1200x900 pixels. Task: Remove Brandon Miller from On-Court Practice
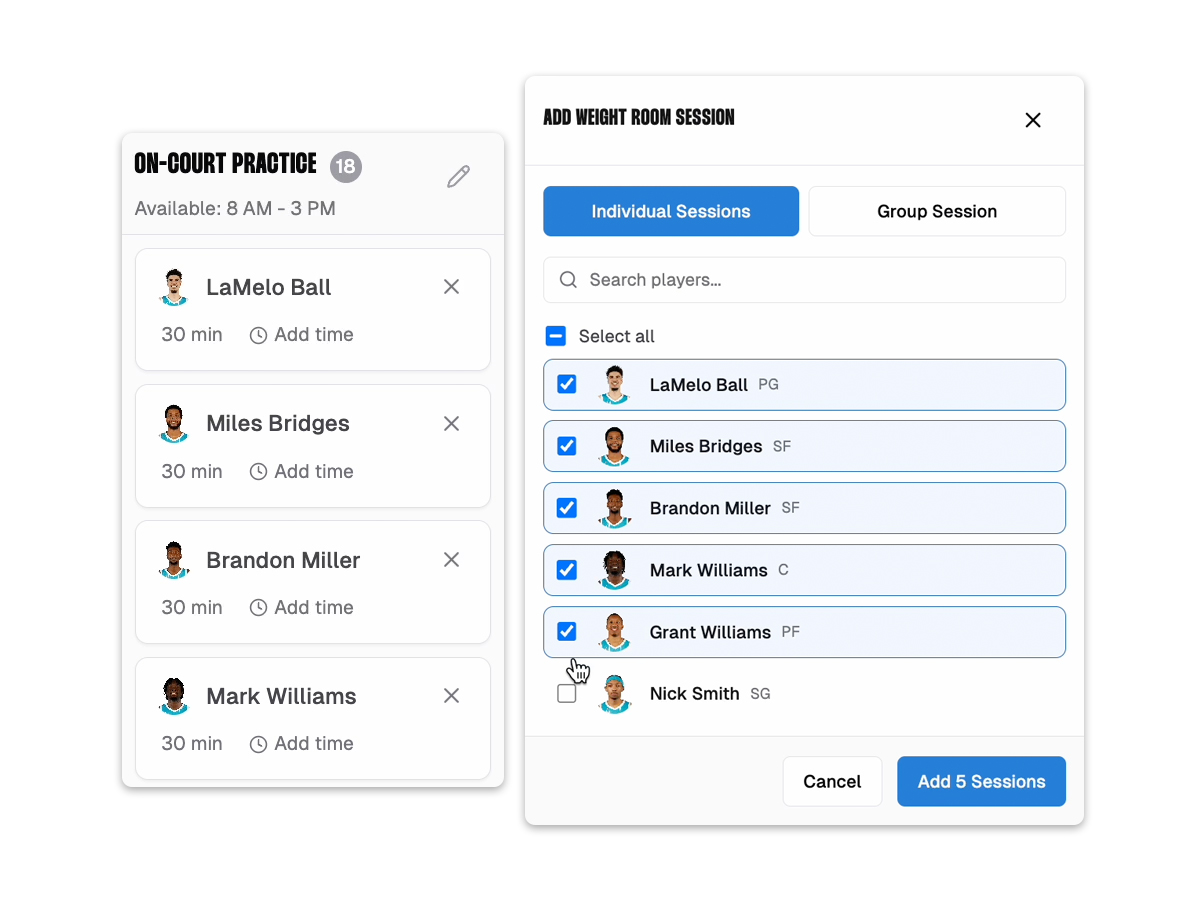point(451,560)
